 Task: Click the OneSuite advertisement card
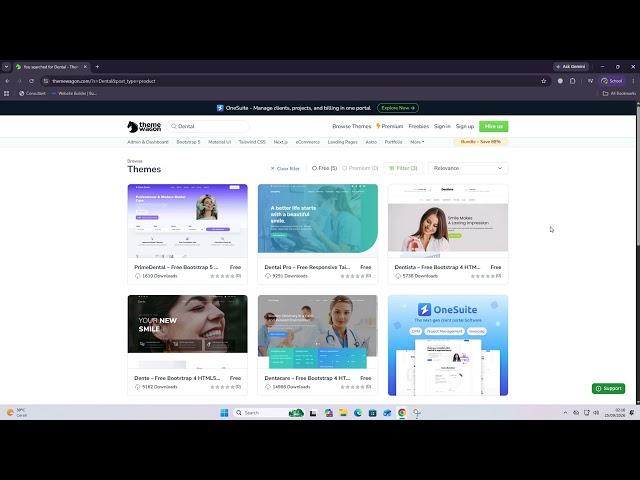point(448,345)
